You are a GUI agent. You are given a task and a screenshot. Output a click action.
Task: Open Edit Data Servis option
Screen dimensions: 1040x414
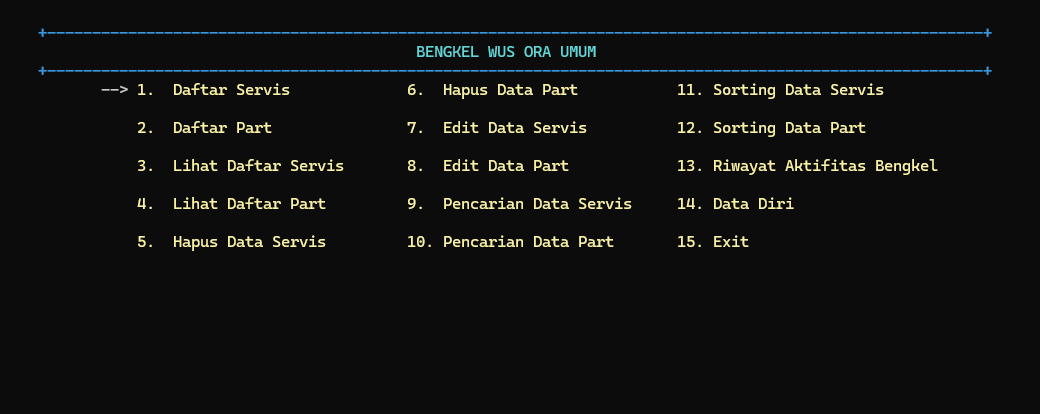pyautogui.click(x=514, y=128)
